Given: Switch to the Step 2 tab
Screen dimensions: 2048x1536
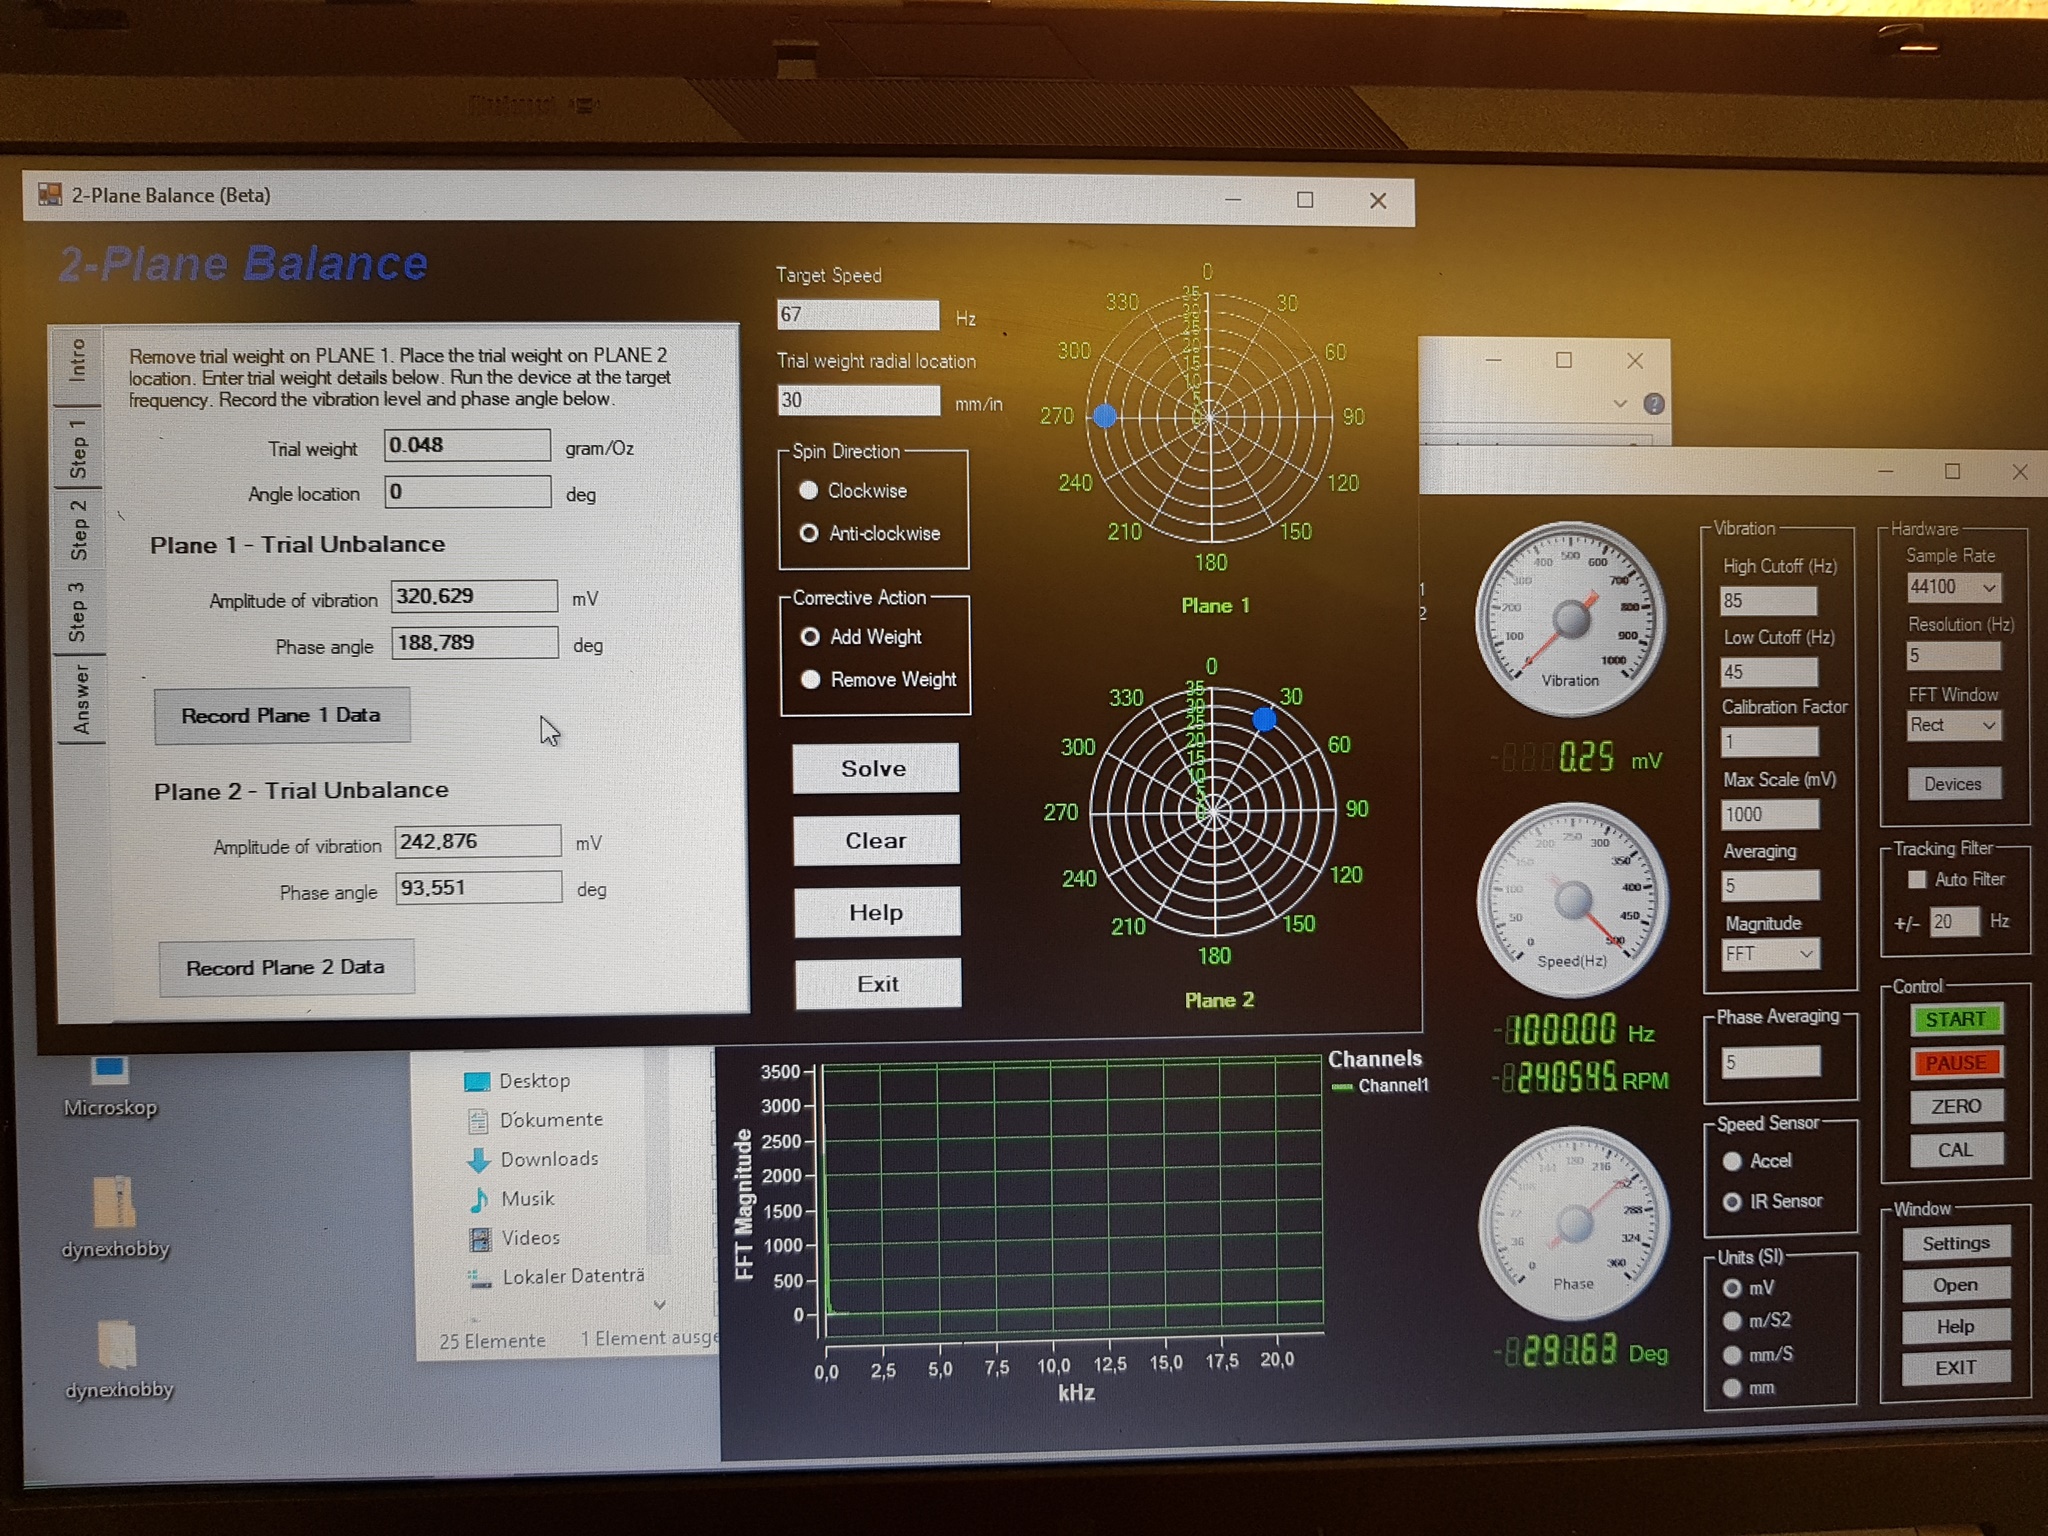Looking at the screenshot, I should tap(79, 530).
